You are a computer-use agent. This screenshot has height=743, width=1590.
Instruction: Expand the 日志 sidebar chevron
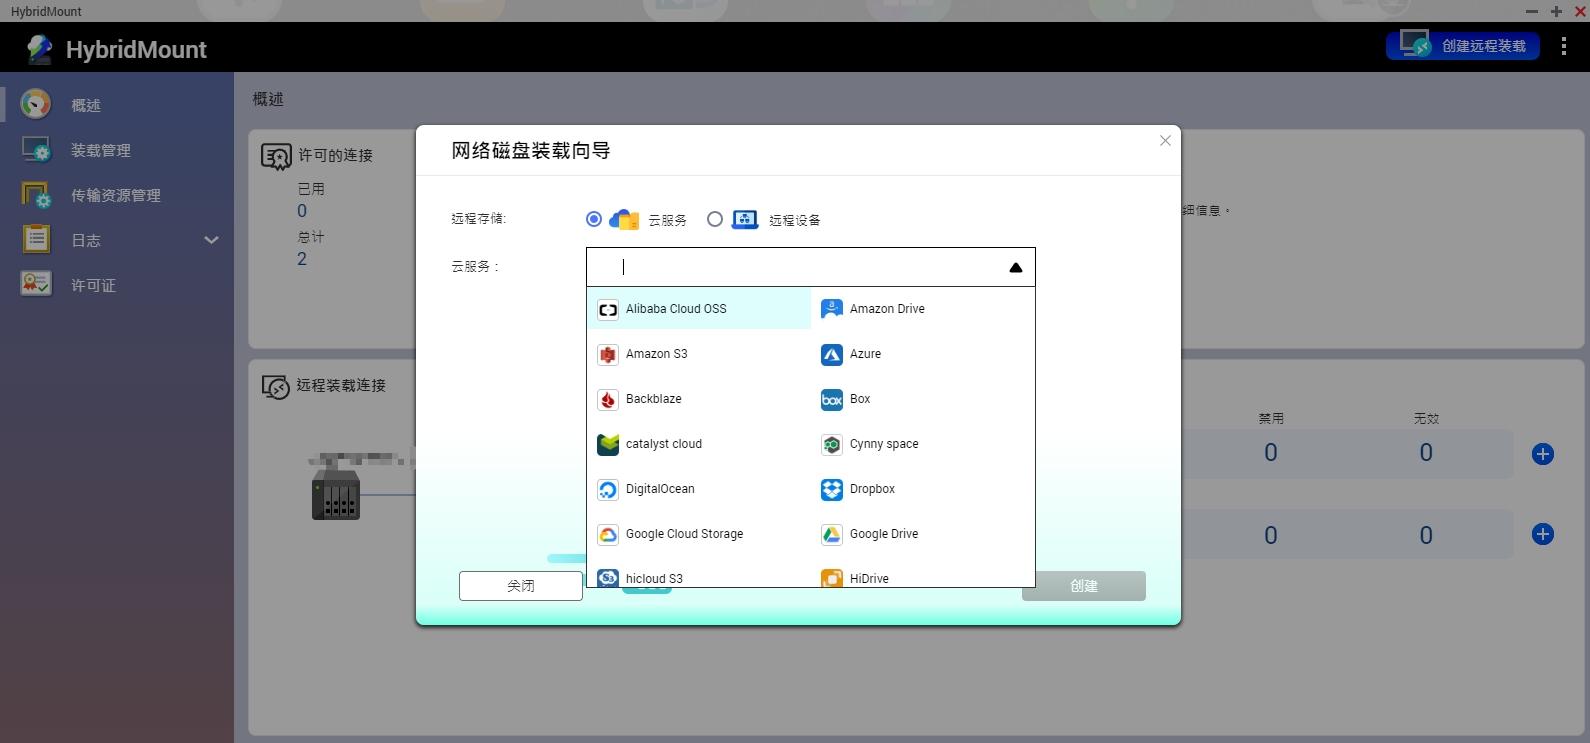[211, 240]
